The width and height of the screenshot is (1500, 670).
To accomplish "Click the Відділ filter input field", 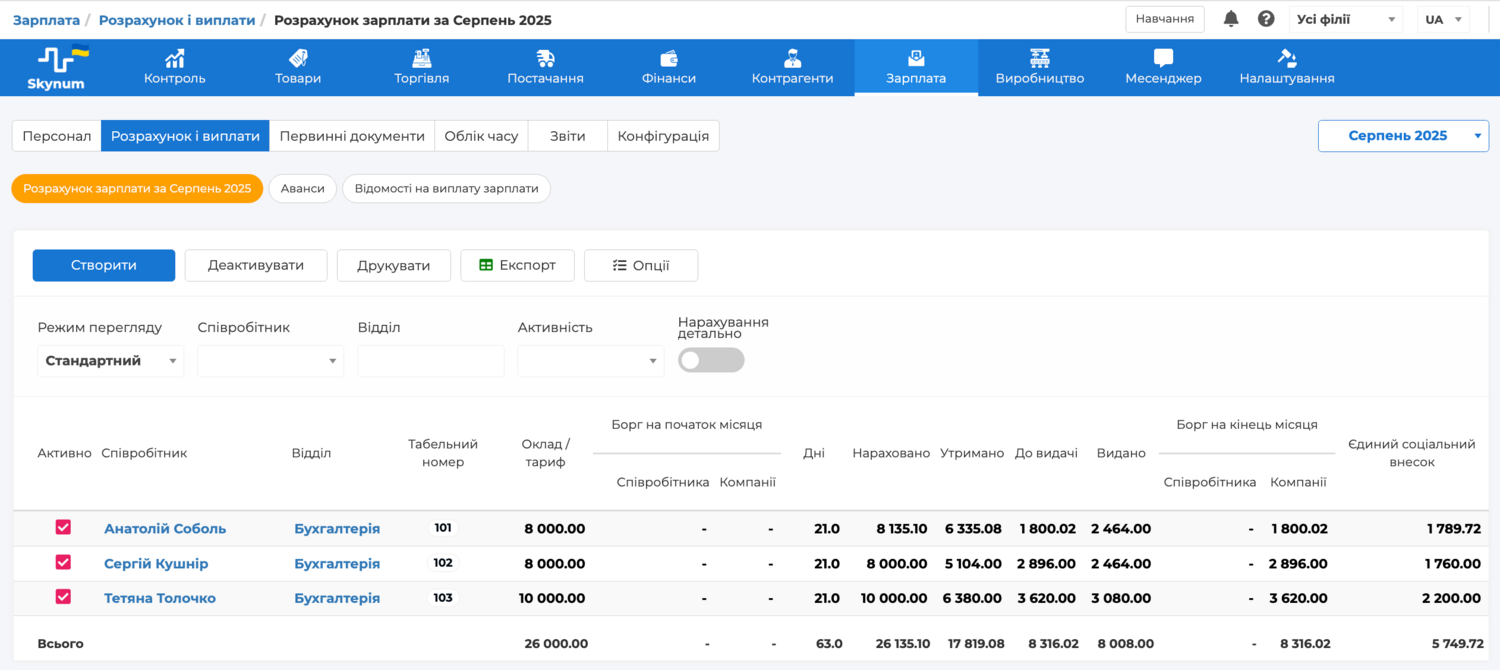I will pos(431,361).
